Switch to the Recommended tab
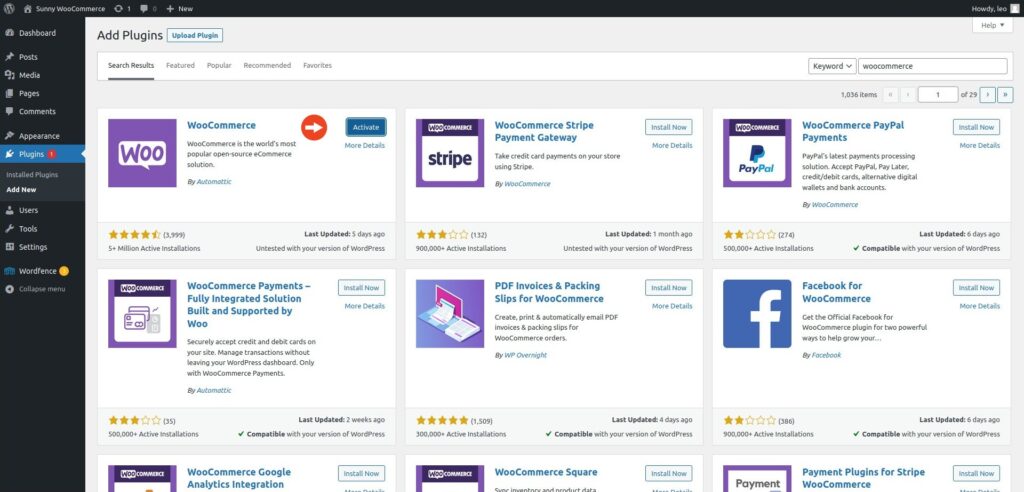The height and width of the screenshot is (492, 1024). coord(267,65)
